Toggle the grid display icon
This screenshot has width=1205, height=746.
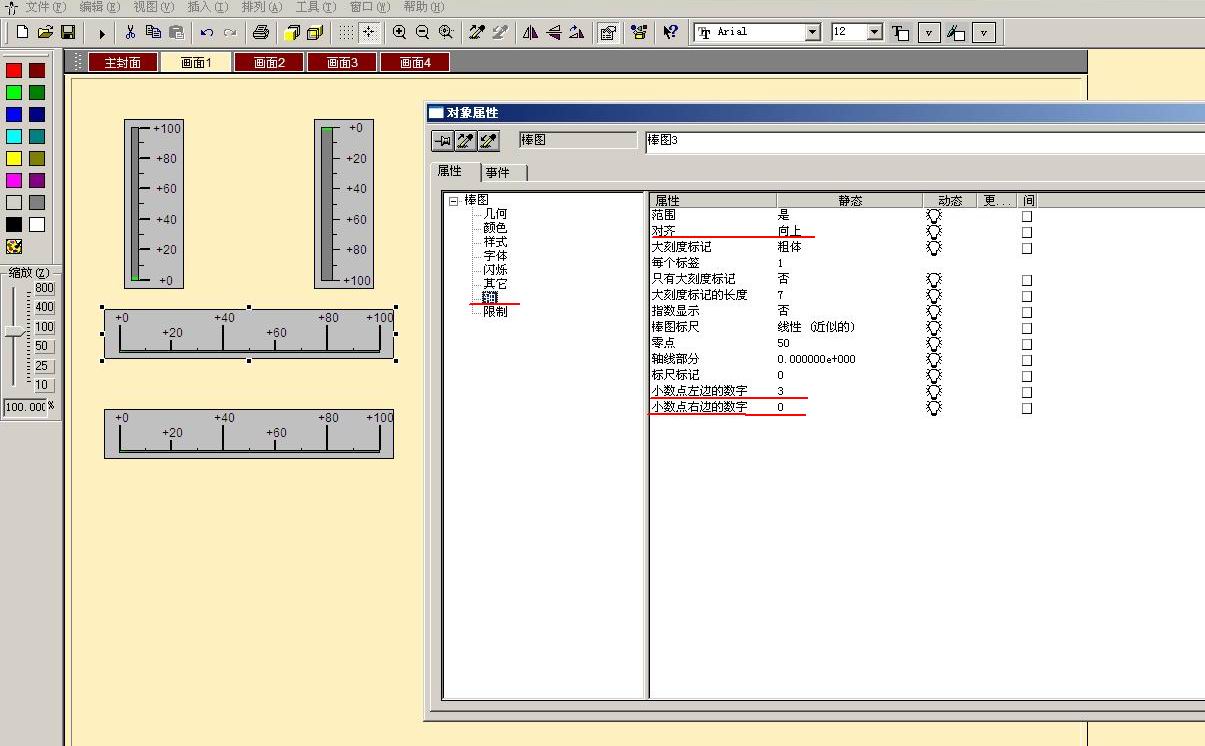pyautogui.click(x=346, y=33)
